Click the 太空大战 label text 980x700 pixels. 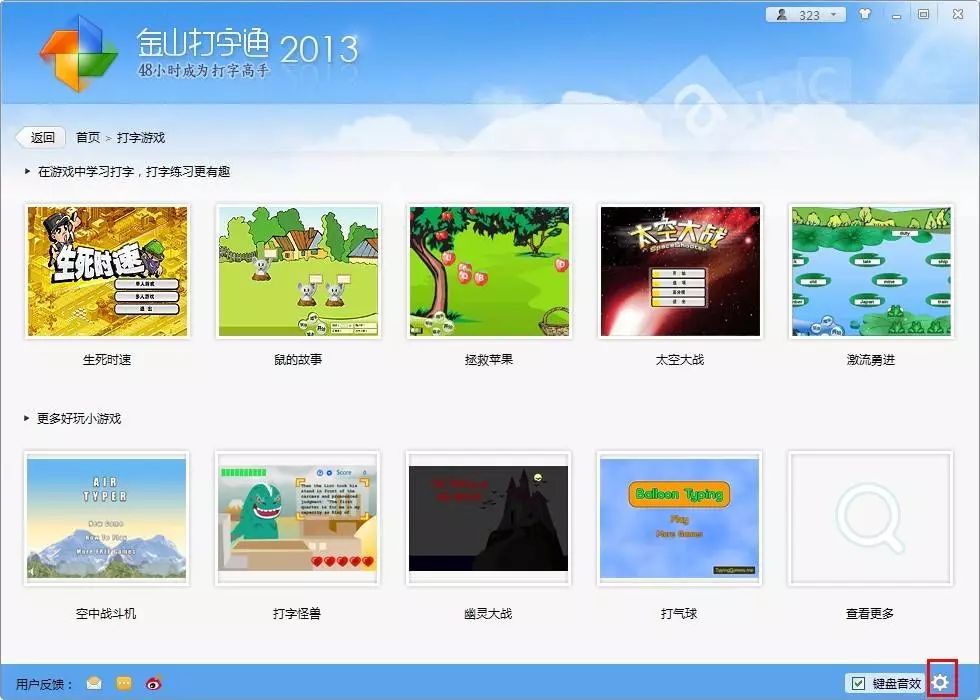point(680,359)
